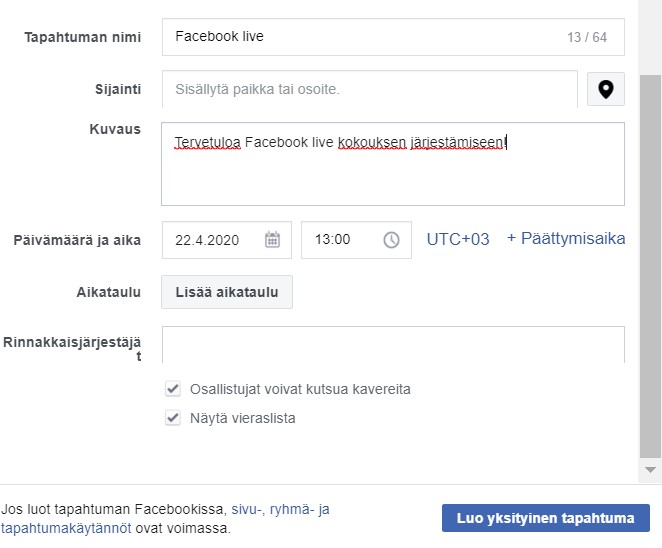Click the underlined word "Tervetuloa" in description
Viewport: 662px width, 548px height.
point(207,142)
